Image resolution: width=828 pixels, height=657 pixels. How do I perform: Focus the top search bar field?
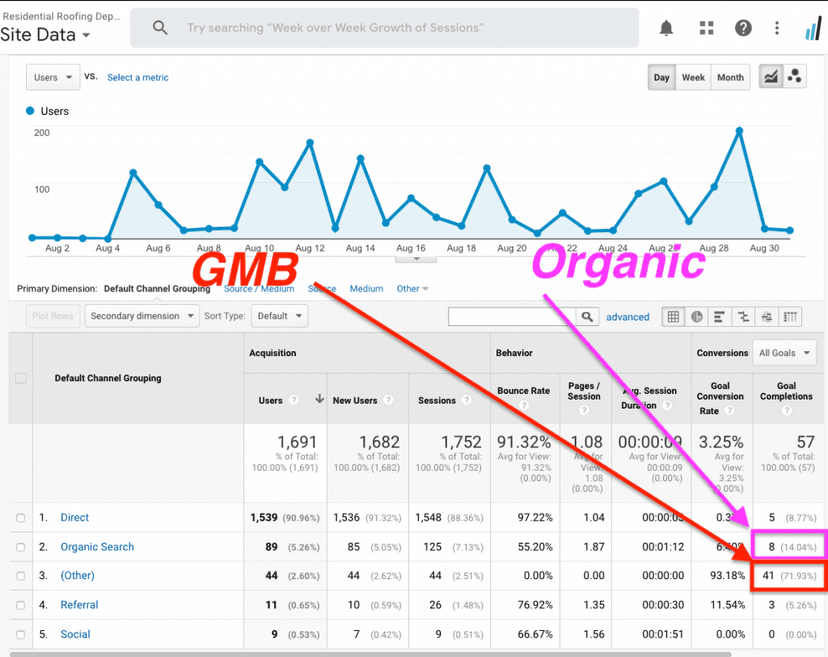(x=400, y=28)
